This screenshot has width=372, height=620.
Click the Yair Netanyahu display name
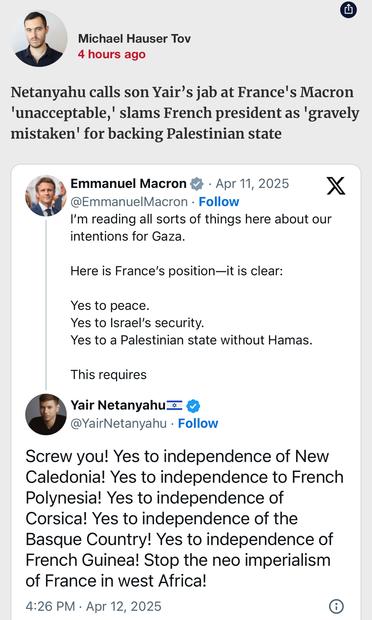pos(118,405)
